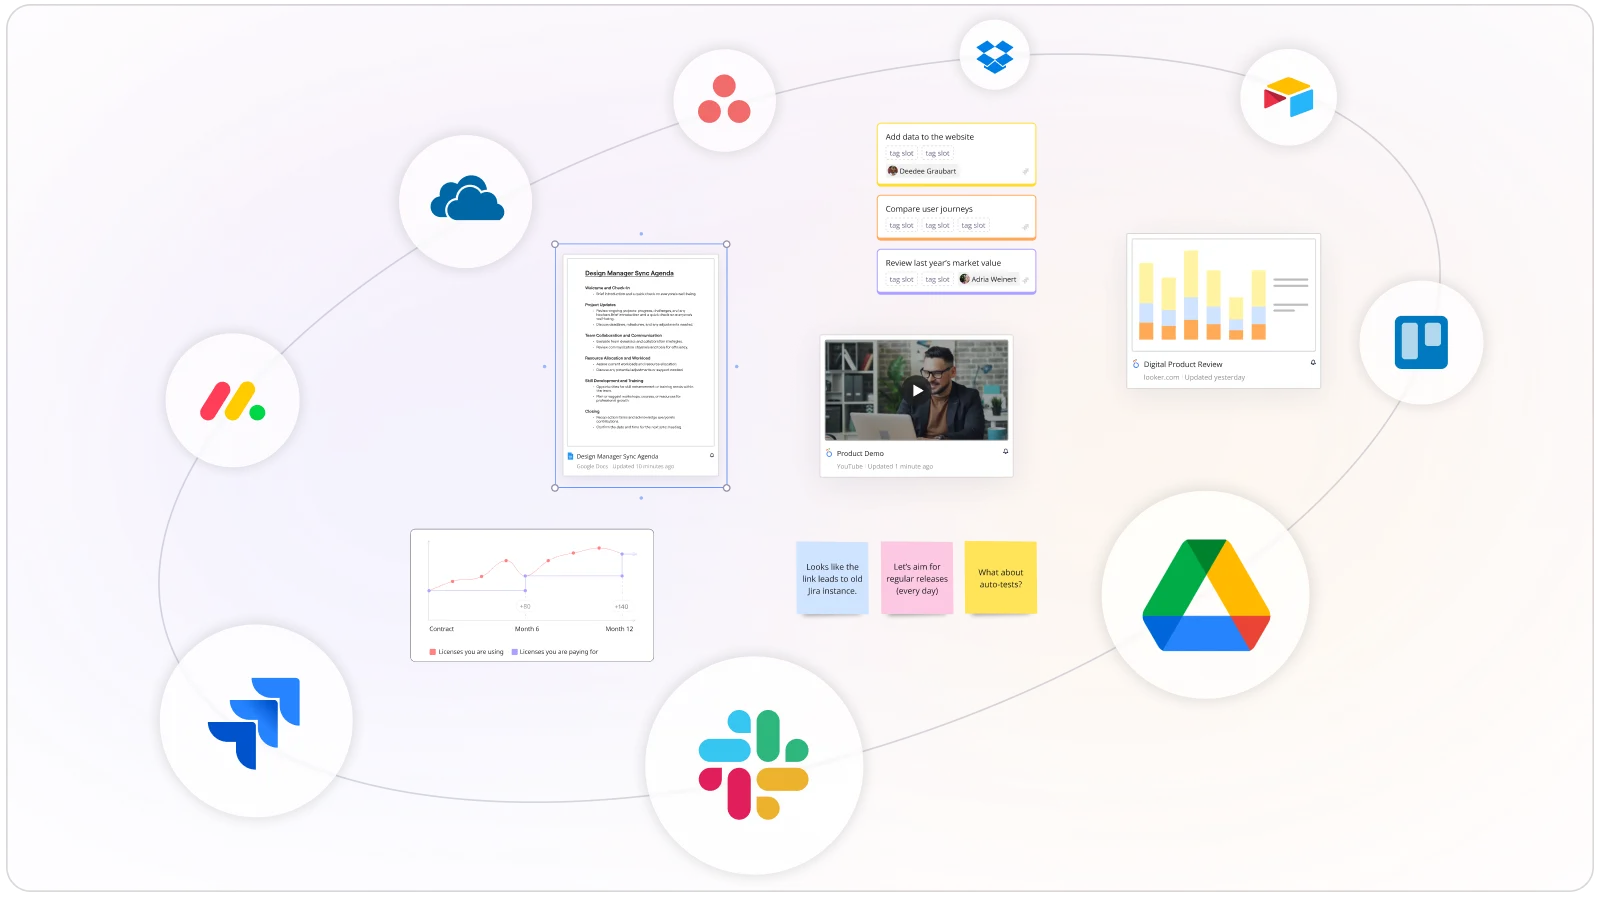Click the Google Docs file icon beside Design Manager Sync Agenda

(x=570, y=456)
